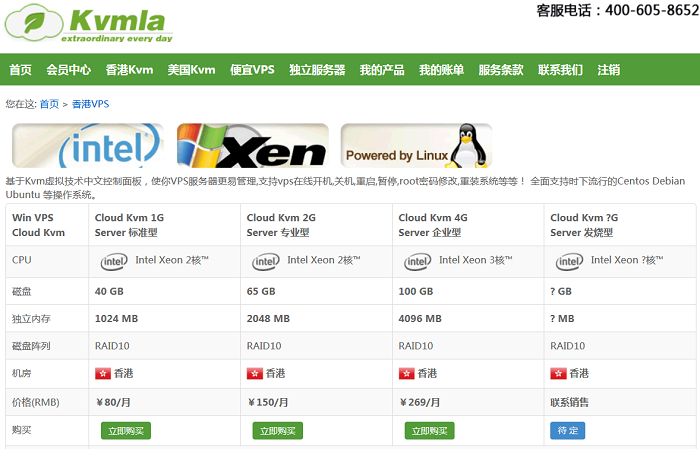The width and height of the screenshot is (700, 449).
Task: Click the Xen Windows banner image
Action: (253, 146)
